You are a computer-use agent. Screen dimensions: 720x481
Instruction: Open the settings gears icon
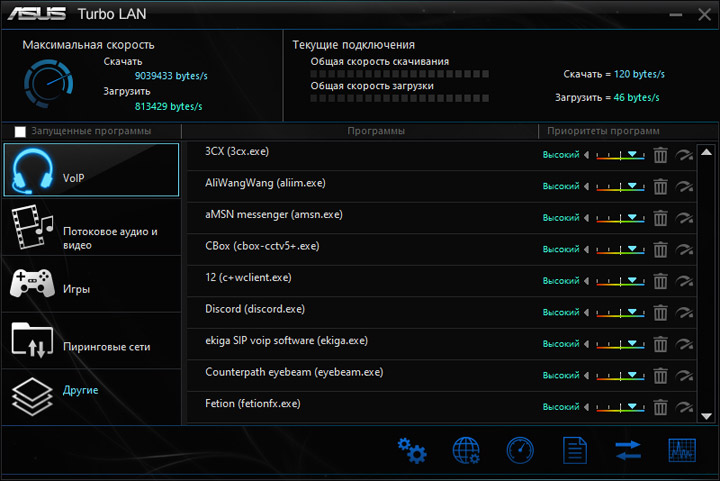[412, 451]
